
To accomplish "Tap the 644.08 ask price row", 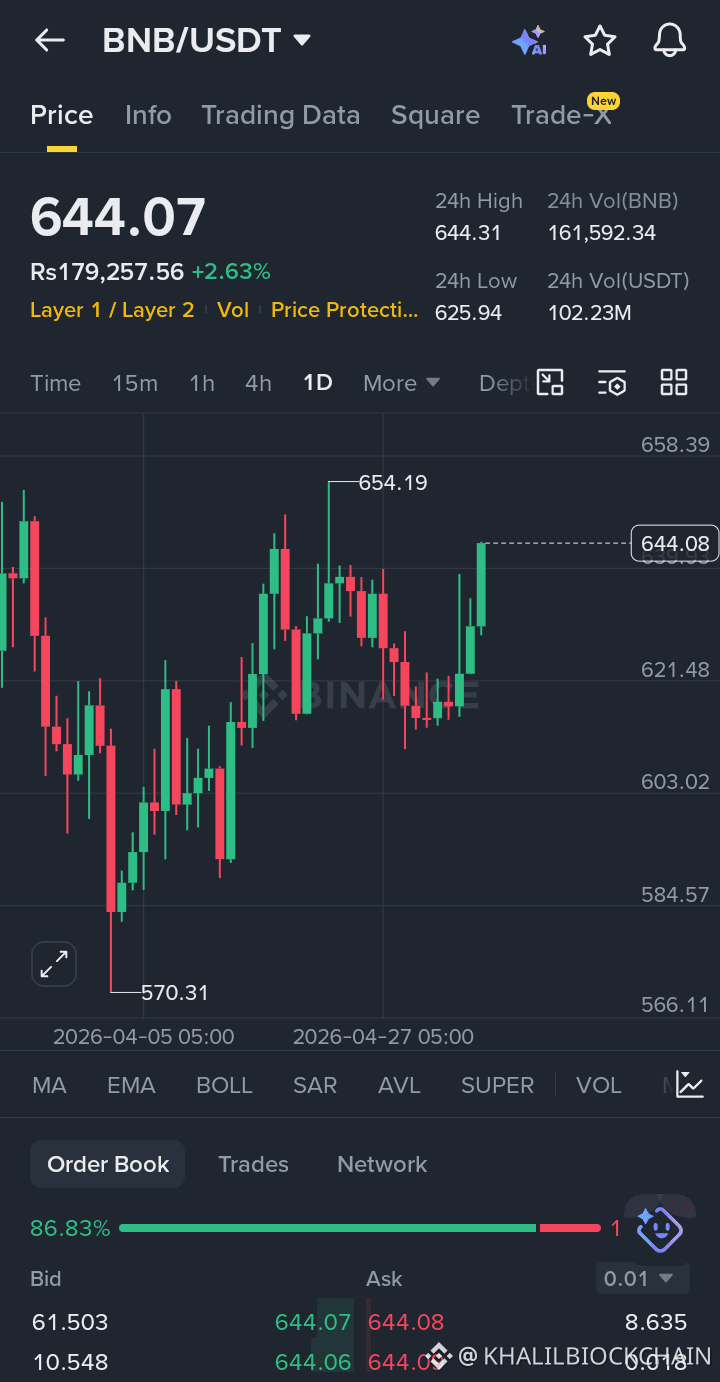I will 406,1322.
